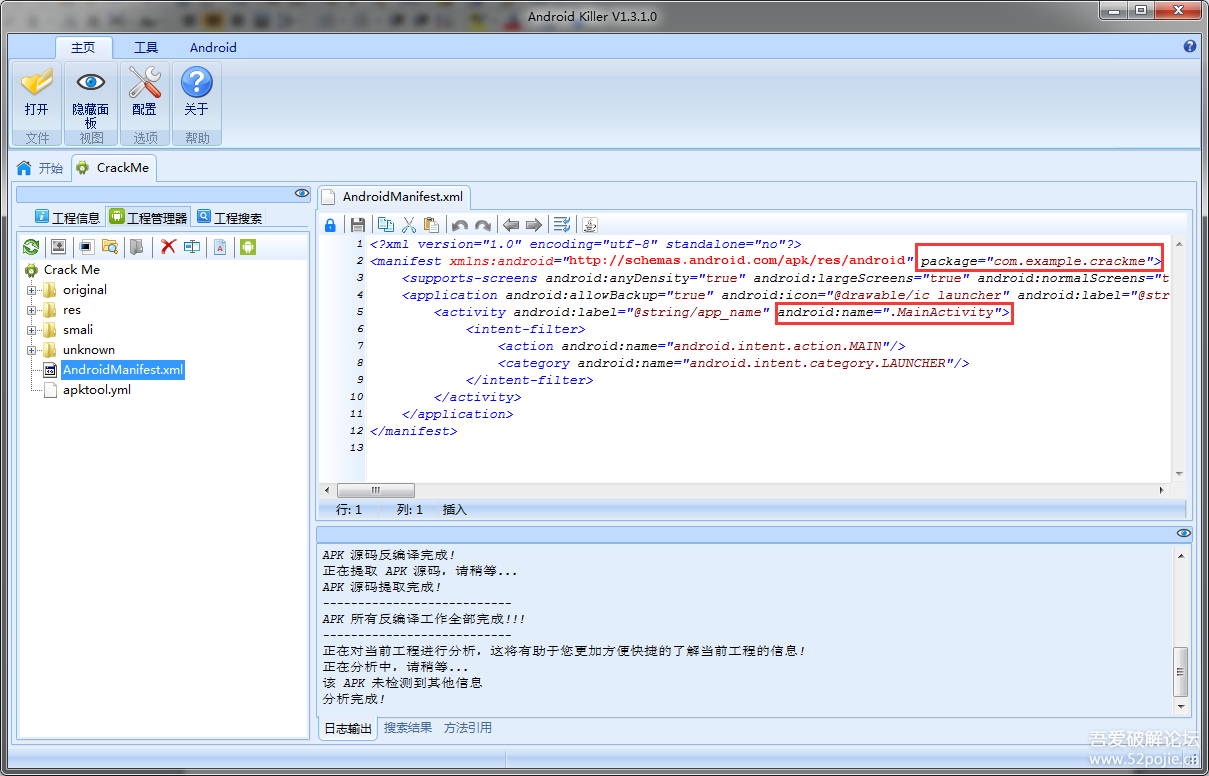Save file with the floppy disk icon
This screenshot has width=1209, height=776.
coord(357,225)
